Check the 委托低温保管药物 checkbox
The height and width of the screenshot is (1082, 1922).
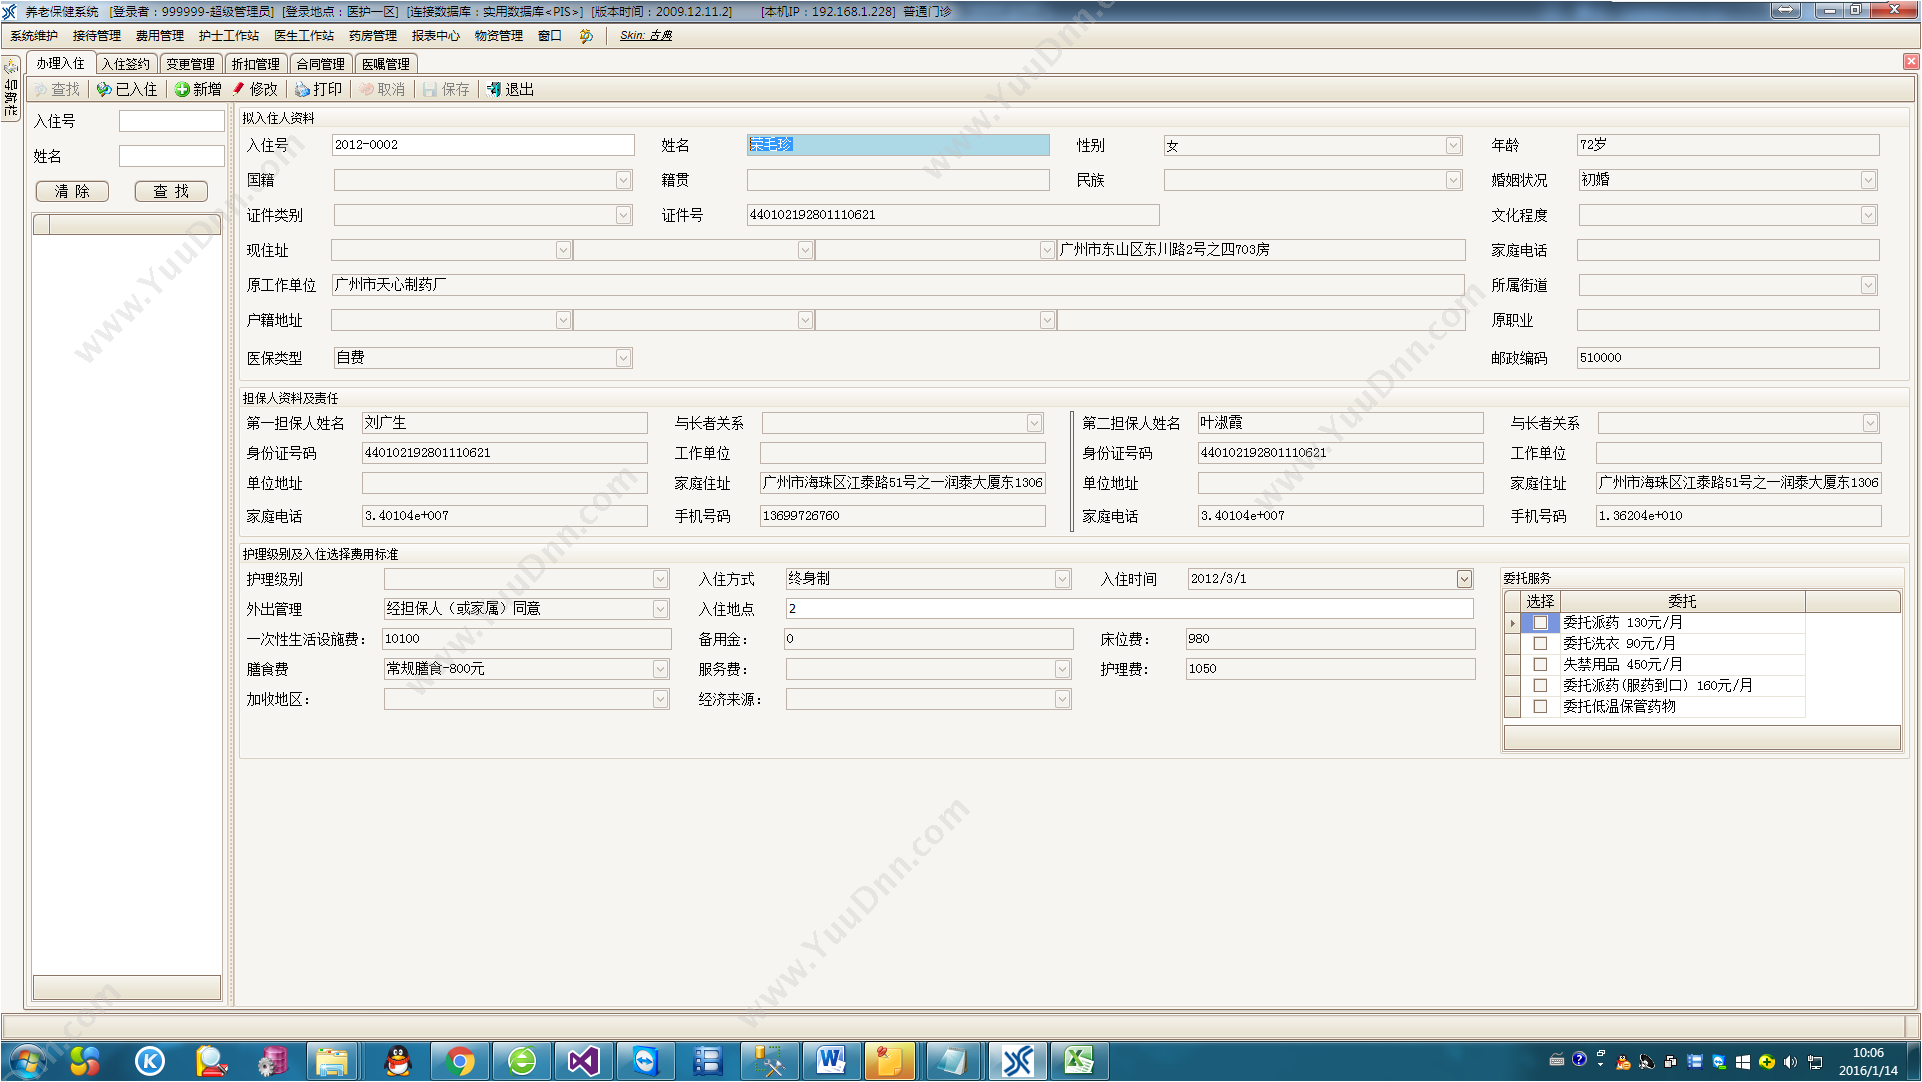click(1540, 707)
